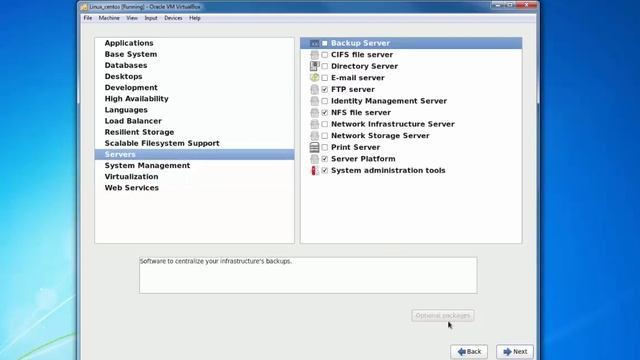Open the Machine menu
Screen dimensions: 640x360
tap(109, 18)
